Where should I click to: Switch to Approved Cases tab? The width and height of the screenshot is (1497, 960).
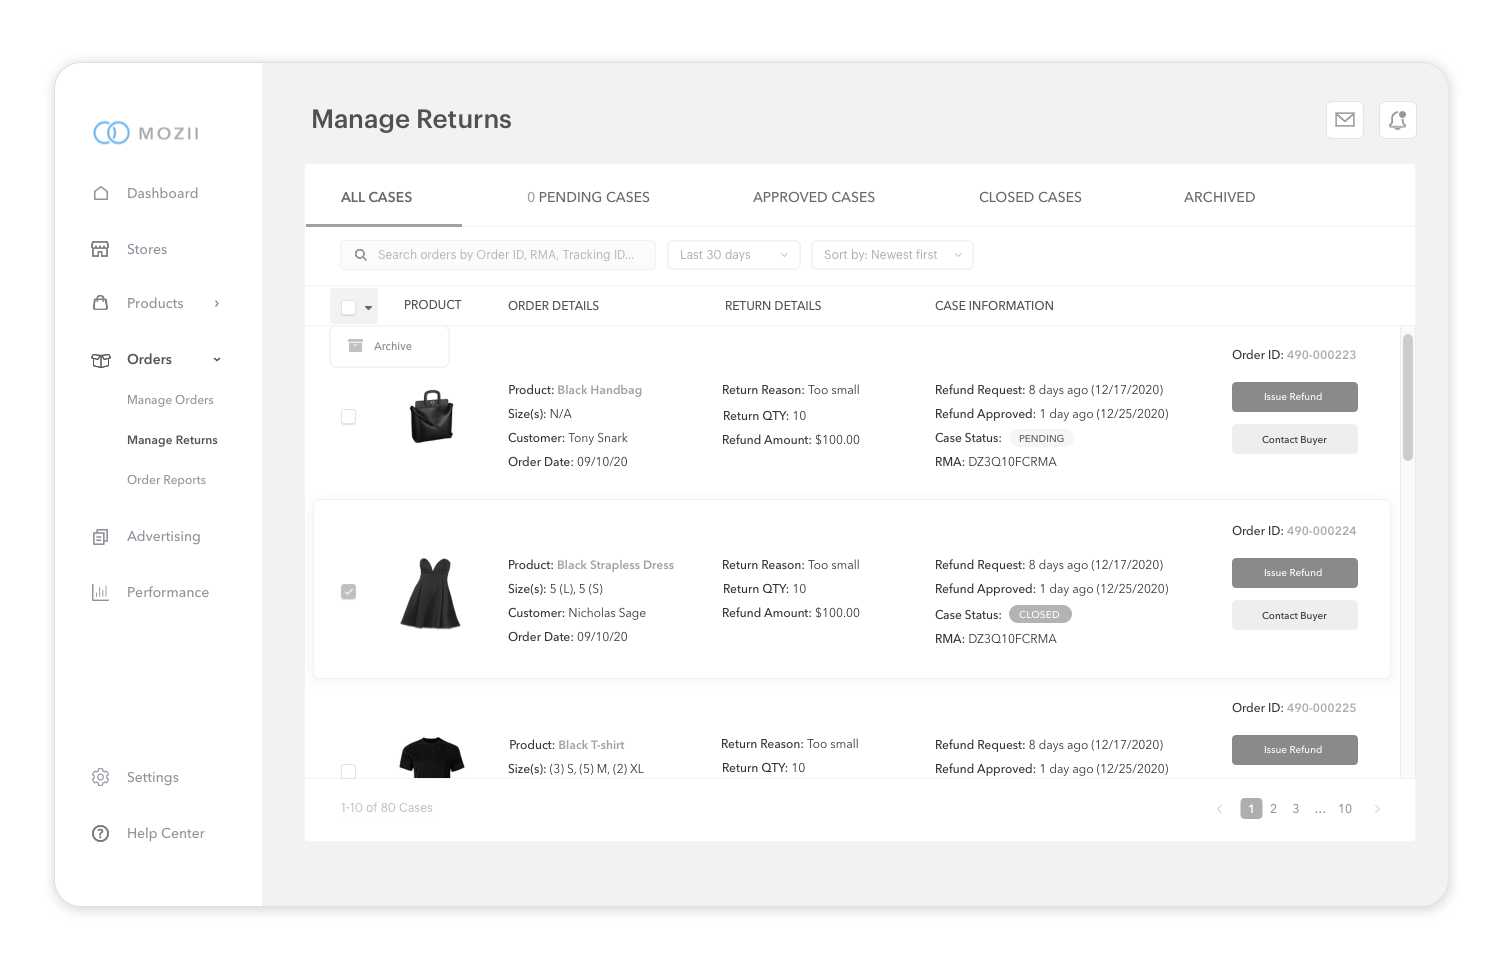pos(814,197)
